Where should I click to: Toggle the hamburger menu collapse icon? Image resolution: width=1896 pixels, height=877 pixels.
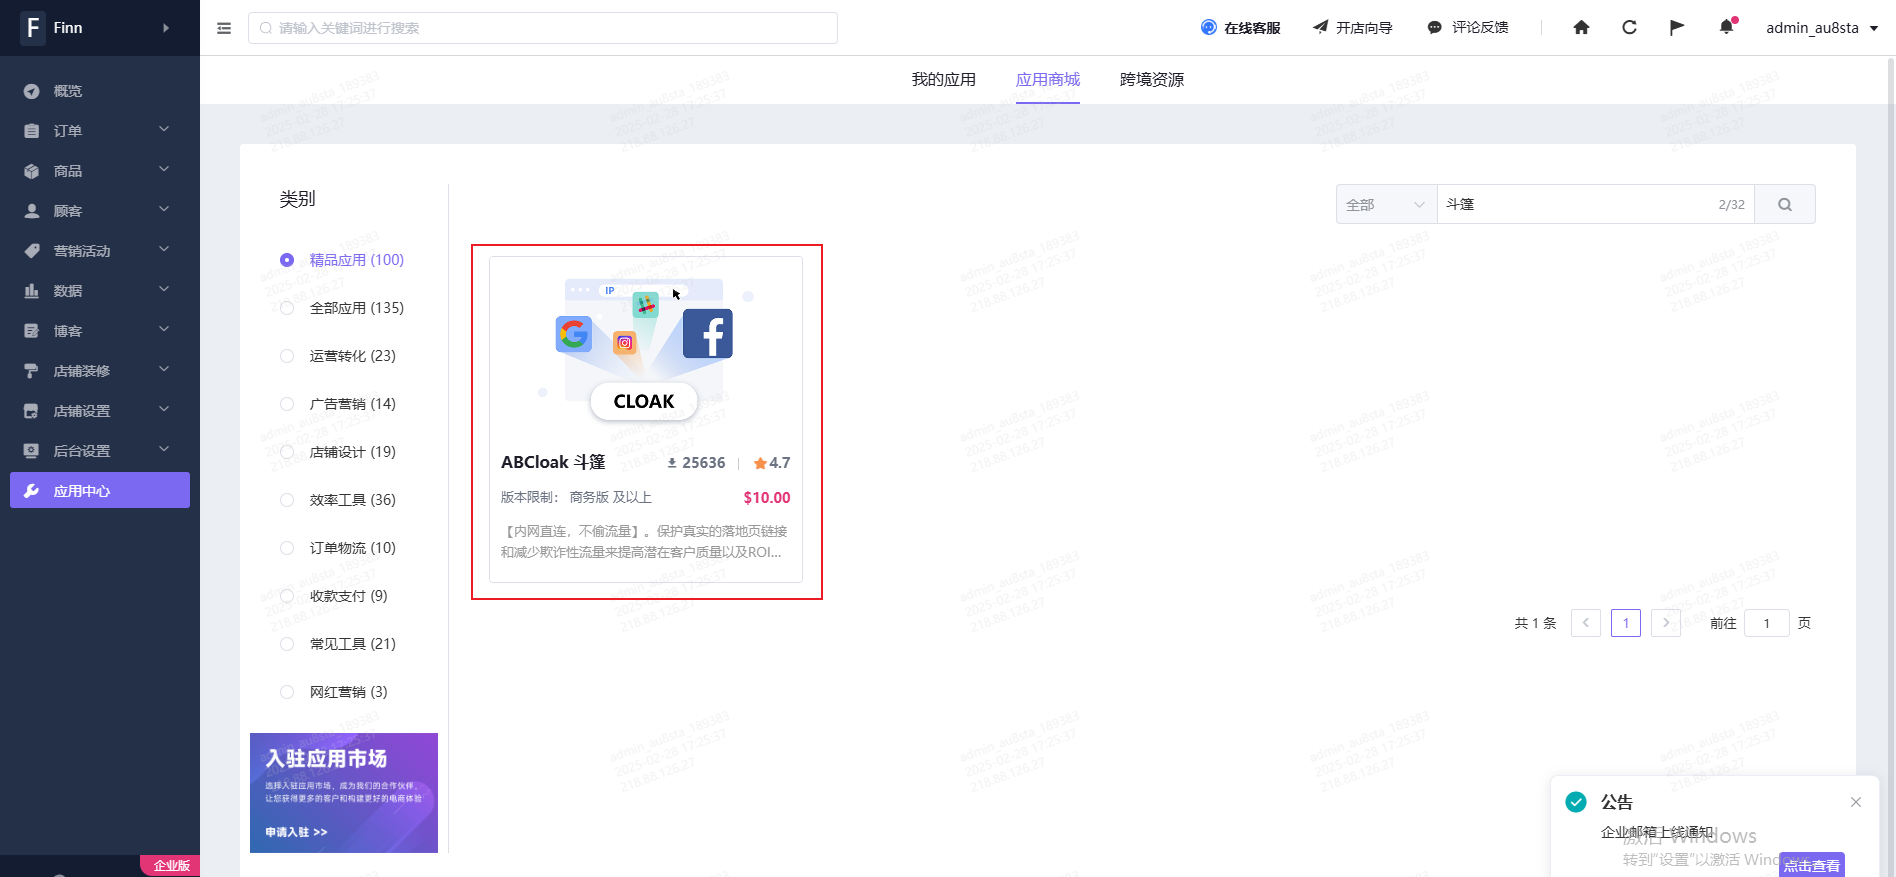tap(224, 28)
